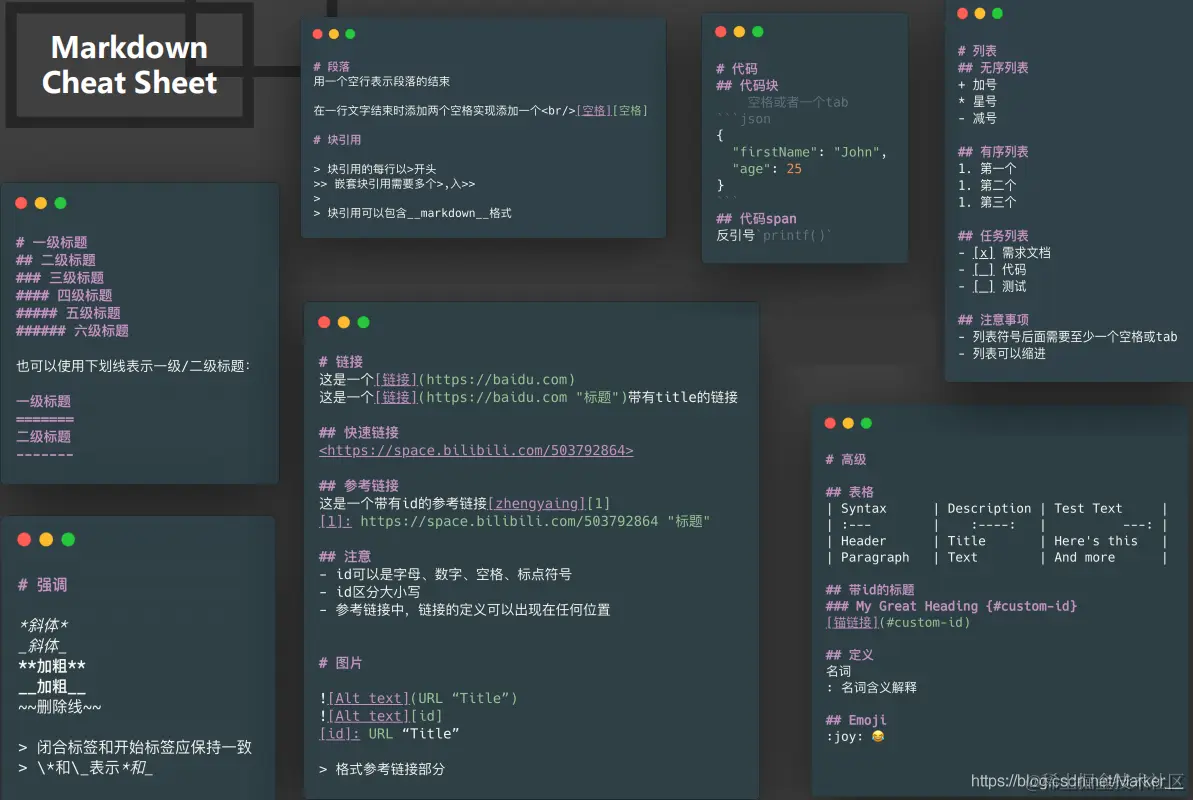
Task: Click the '+ 加号' list item
Action: coord(977,84)
